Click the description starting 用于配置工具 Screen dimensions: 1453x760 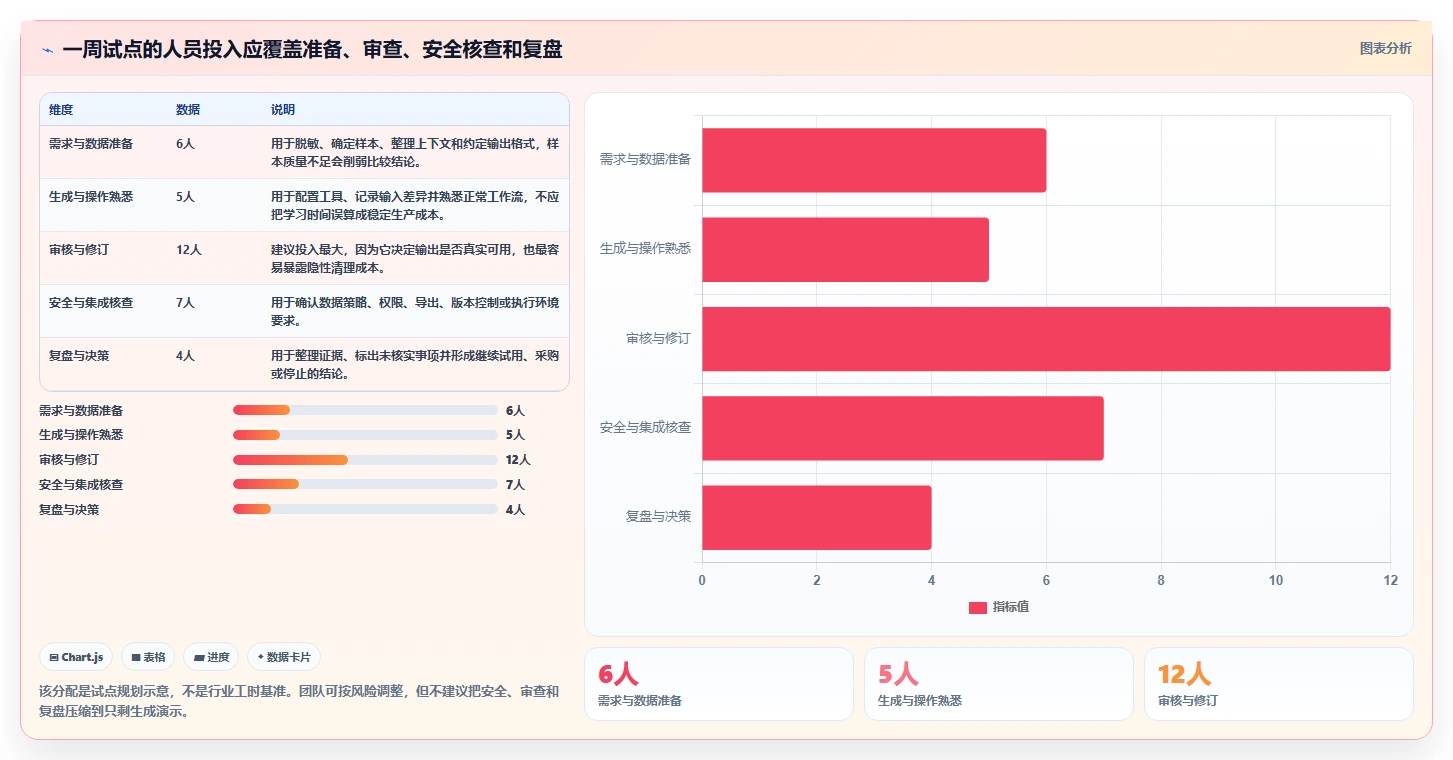pyautogui.click(x=415, y=205)
